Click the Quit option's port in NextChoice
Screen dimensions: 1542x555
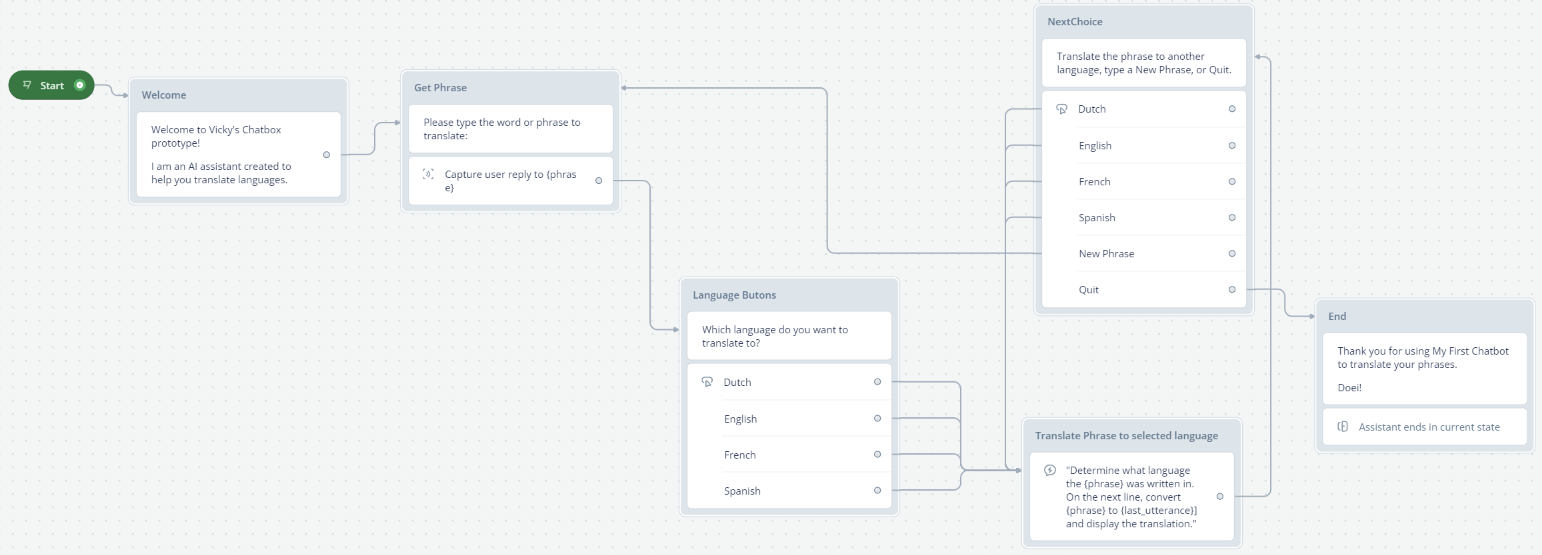[x=1232, y=290]
